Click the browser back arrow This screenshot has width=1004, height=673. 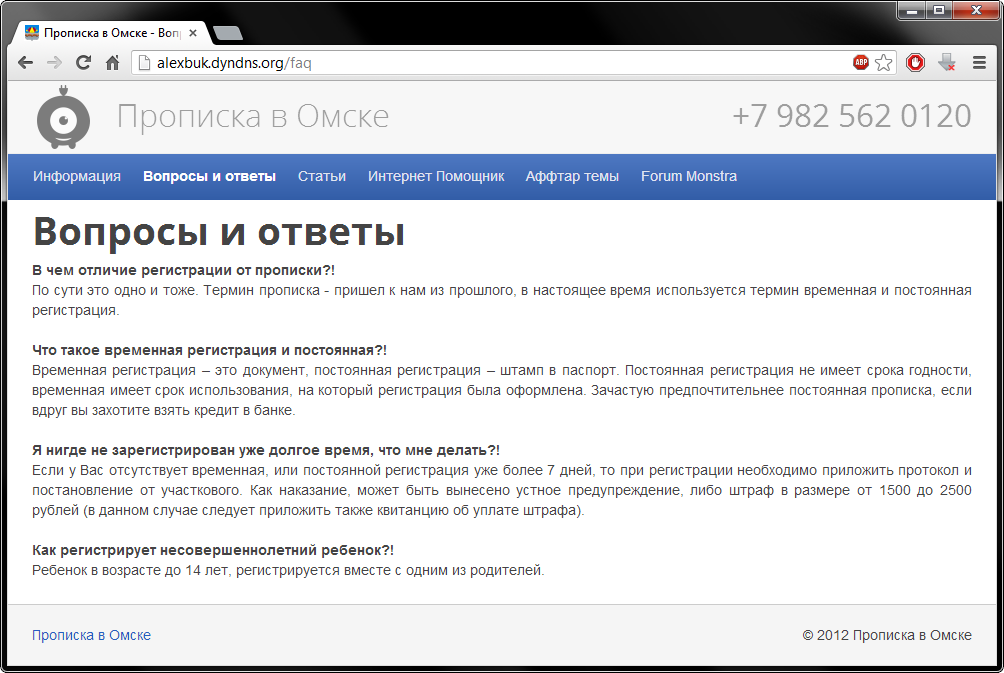coord(26,63)
